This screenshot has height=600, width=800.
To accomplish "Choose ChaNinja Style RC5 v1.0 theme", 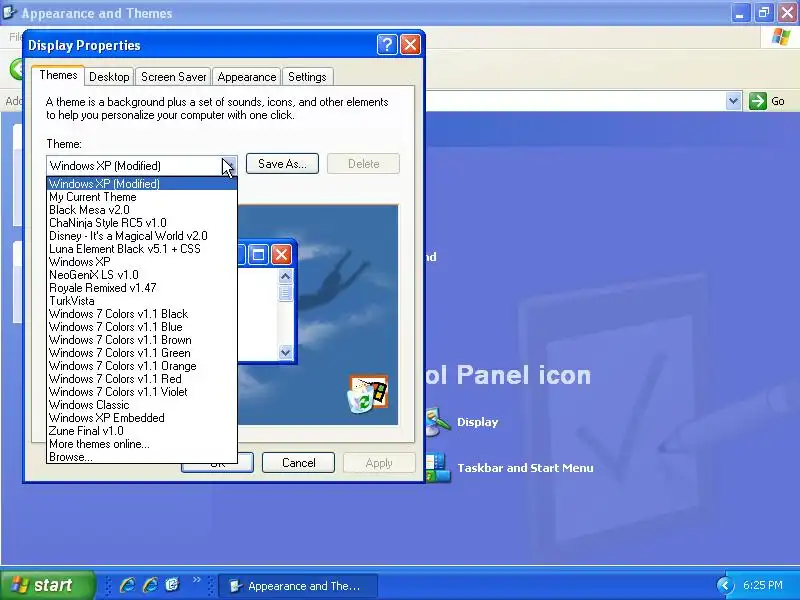I will tap(142, 223).
